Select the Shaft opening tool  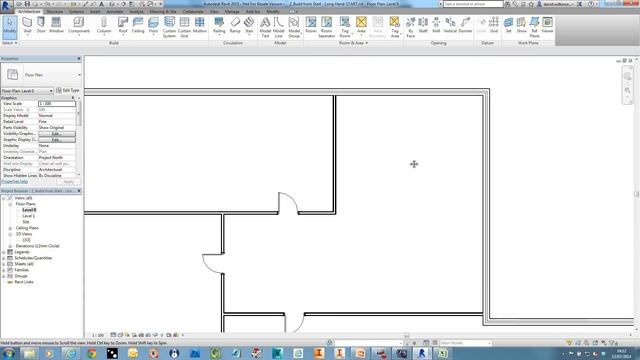tap(423, 26)
